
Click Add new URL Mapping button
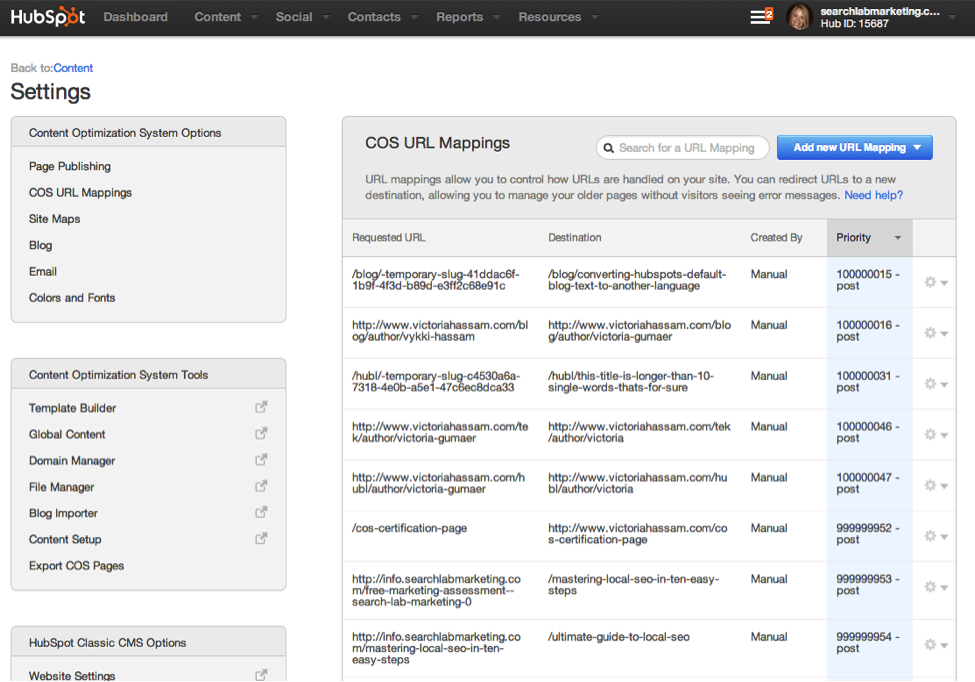pyautogui.click(x=854, y=147)
